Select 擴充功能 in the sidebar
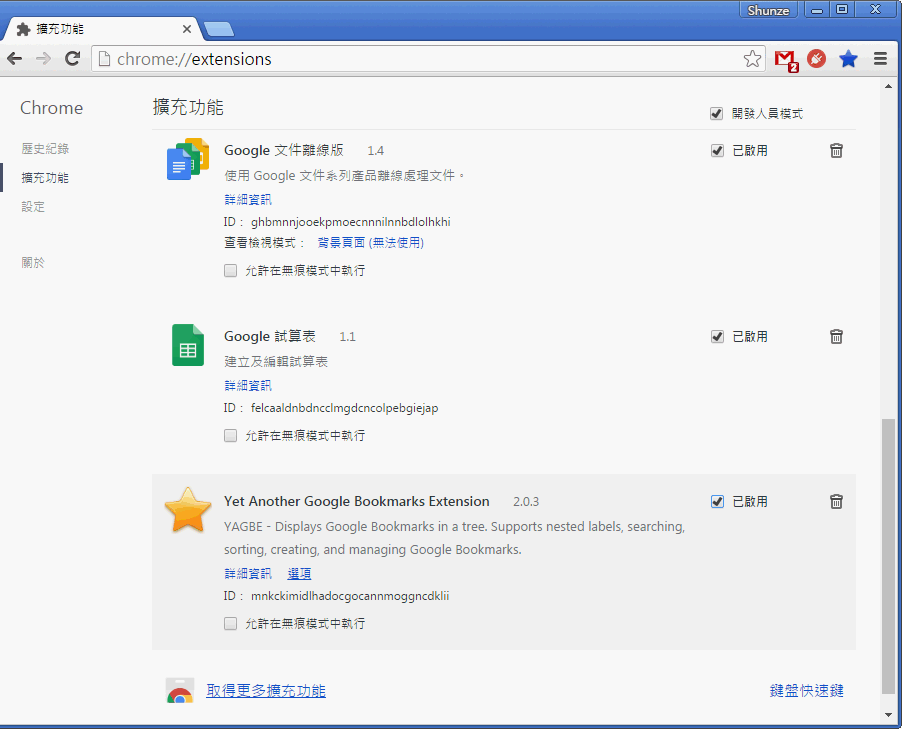Viewport: 902px width, 729px height. pos(45,178)
